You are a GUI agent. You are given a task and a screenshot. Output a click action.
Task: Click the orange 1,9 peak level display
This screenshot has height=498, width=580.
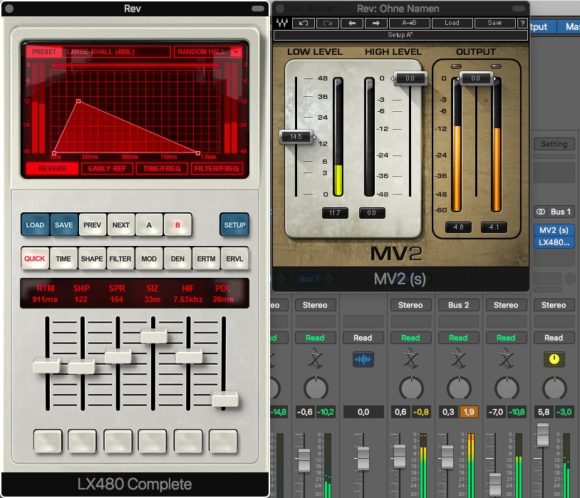pos(469,412)
